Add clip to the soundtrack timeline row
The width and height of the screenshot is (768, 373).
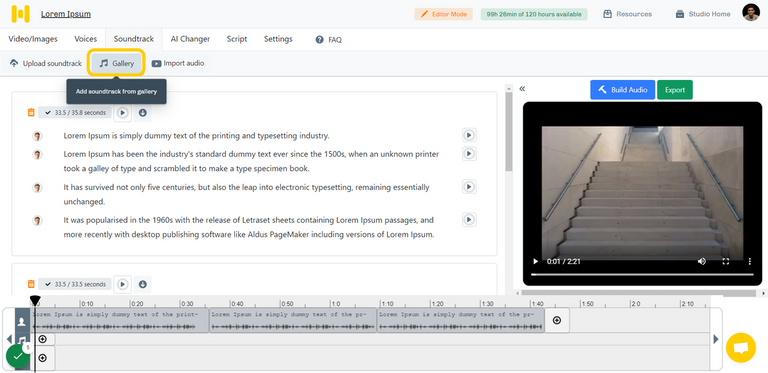coord(43,339)
